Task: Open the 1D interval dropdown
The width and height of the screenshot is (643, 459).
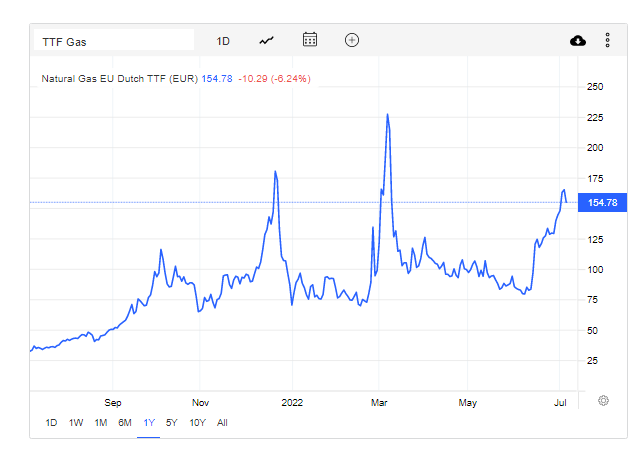Action: pyautogui.click(x=223, y=41)
